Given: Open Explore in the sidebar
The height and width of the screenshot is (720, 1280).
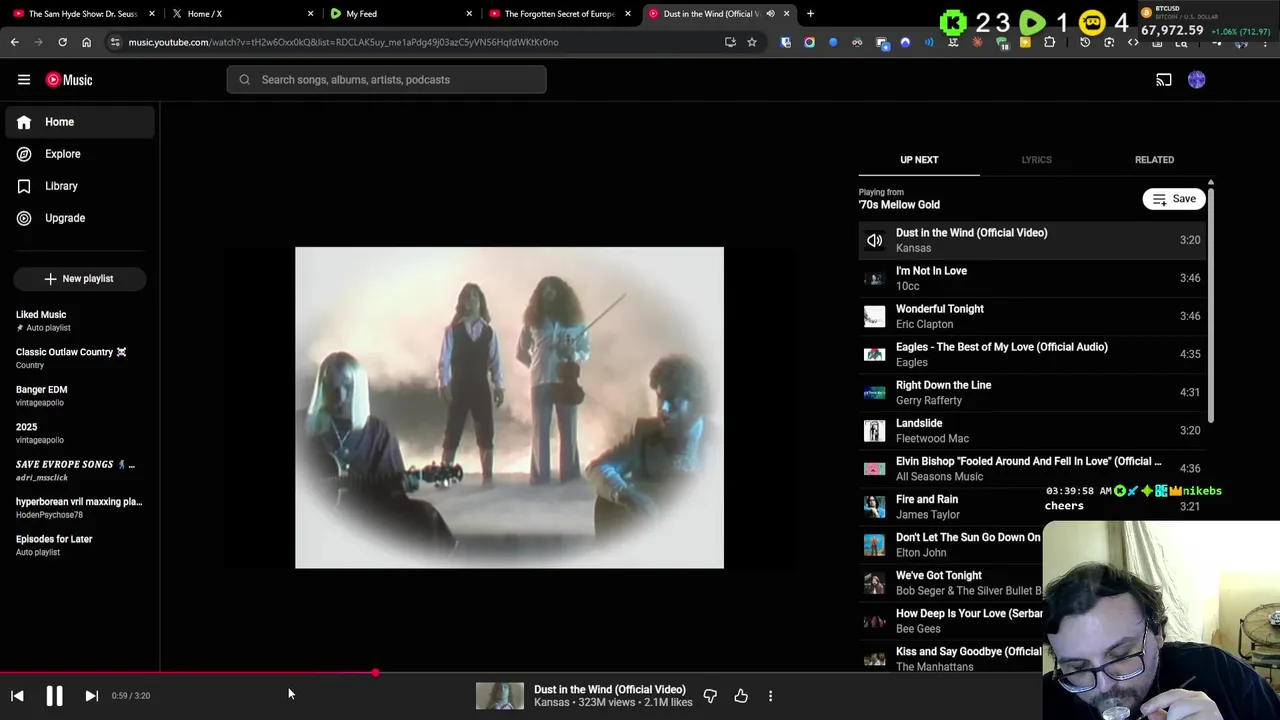Looking at the screenshot, I should [x=80, y=154].
